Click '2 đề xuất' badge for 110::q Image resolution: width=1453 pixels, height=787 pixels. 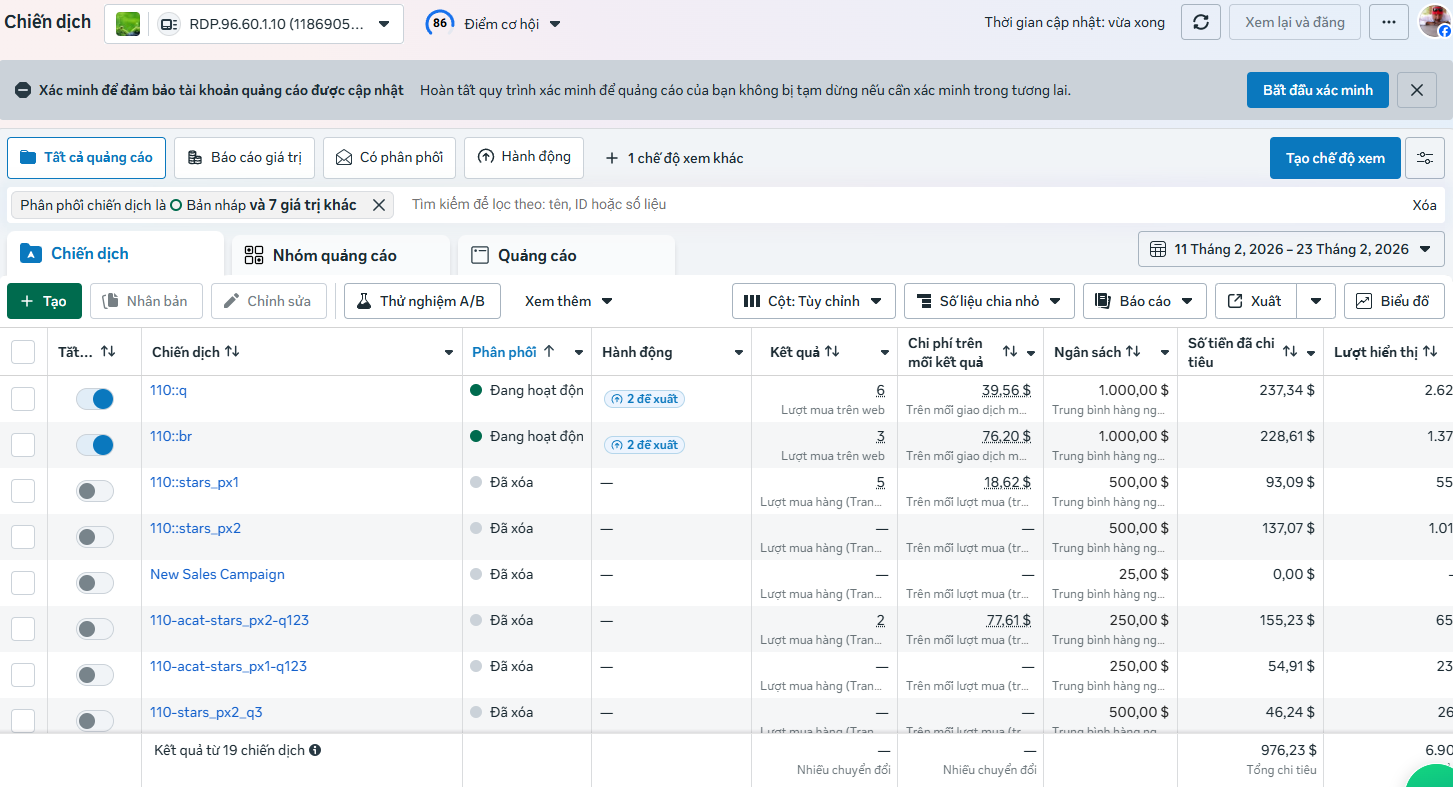644,399
